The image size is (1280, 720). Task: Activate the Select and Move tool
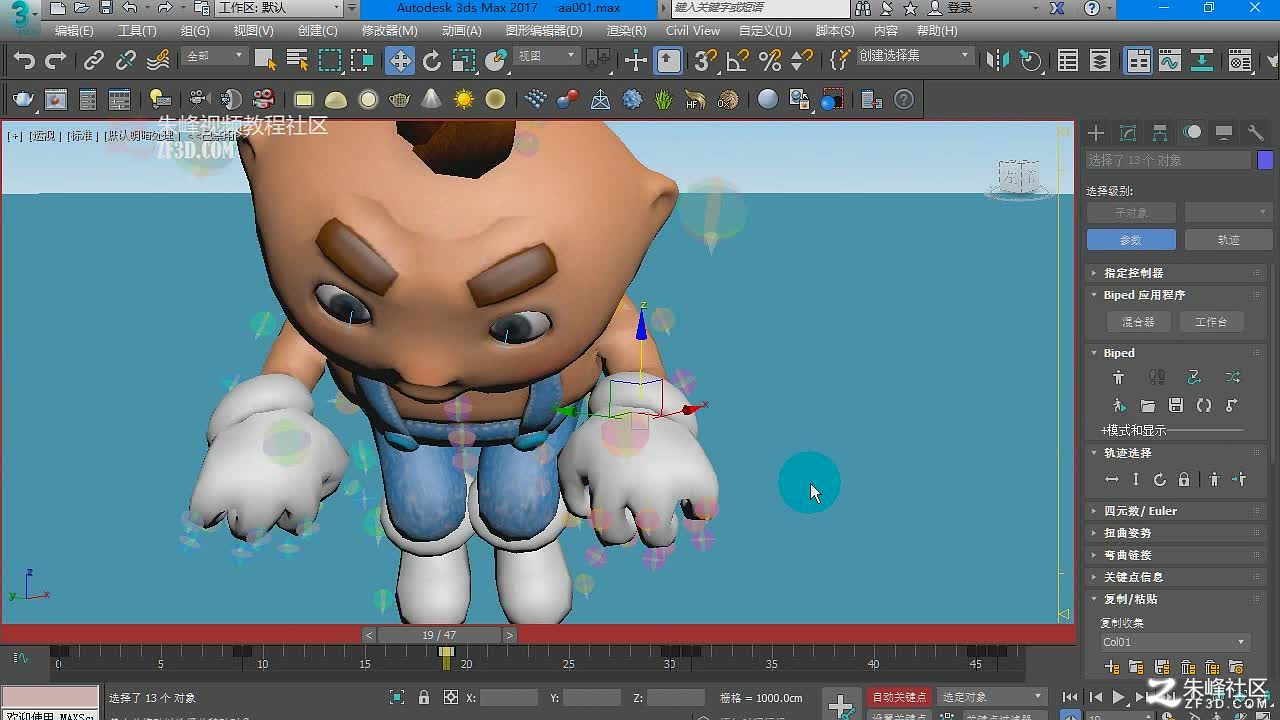(x=400, y=61)
